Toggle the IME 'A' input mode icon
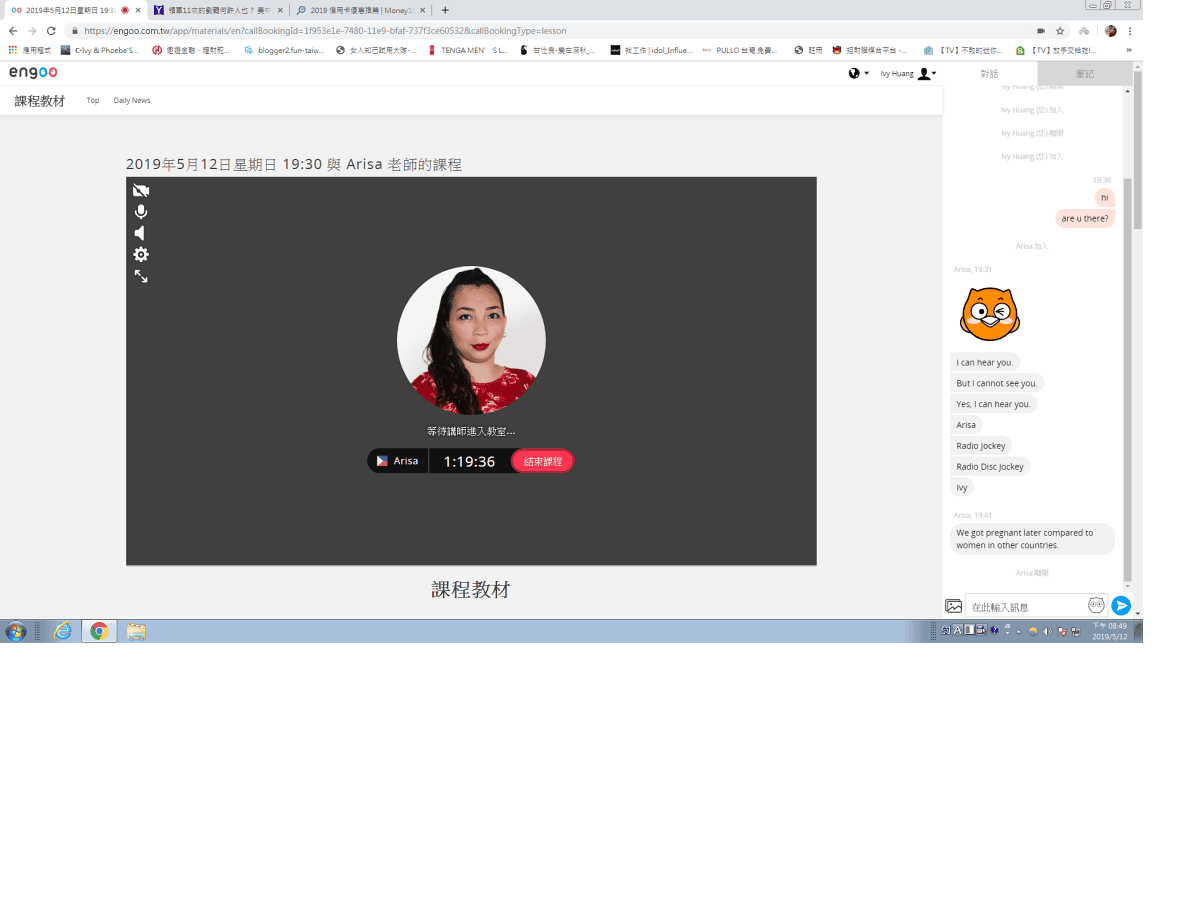 click(x=957, y=630)
